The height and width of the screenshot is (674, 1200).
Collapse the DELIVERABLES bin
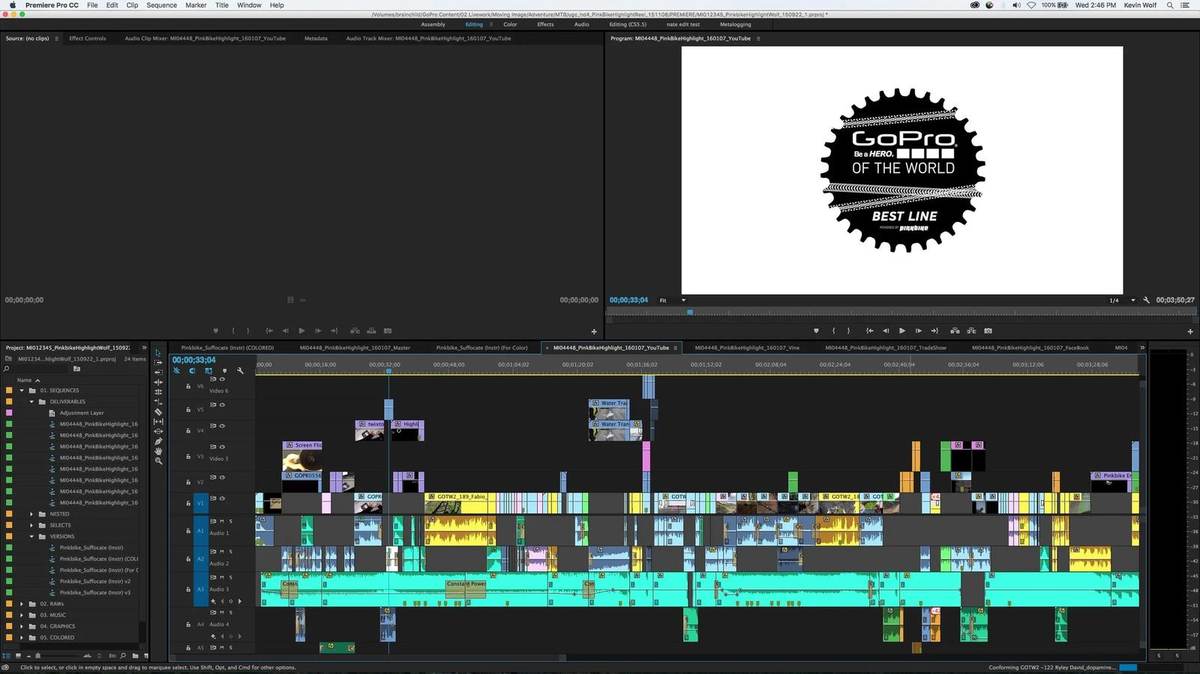31,401
